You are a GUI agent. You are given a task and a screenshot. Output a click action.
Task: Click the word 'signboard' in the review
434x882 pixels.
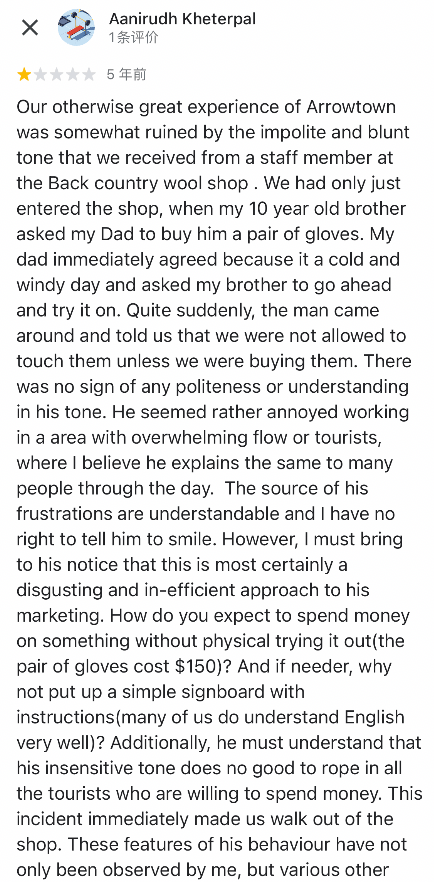click(264, 692)
